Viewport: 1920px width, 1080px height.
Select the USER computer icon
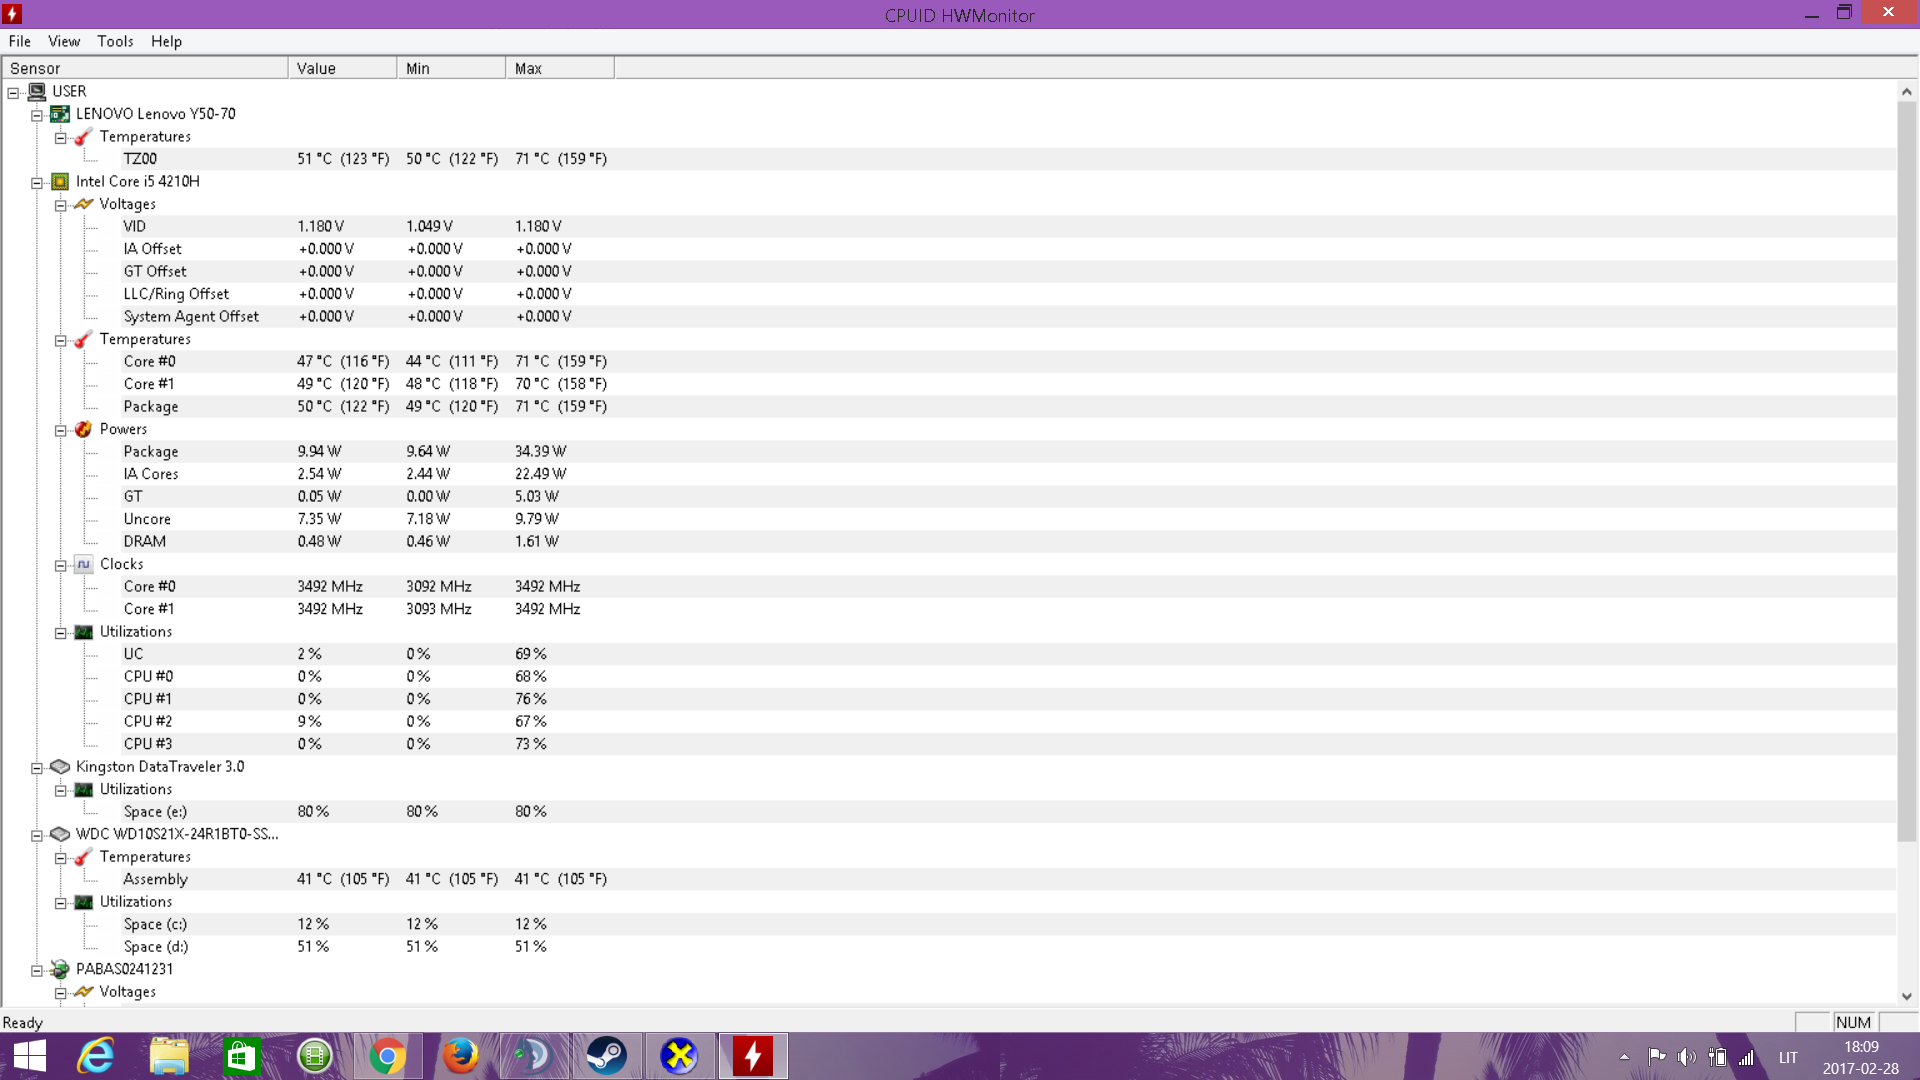[x=37, y=91]
